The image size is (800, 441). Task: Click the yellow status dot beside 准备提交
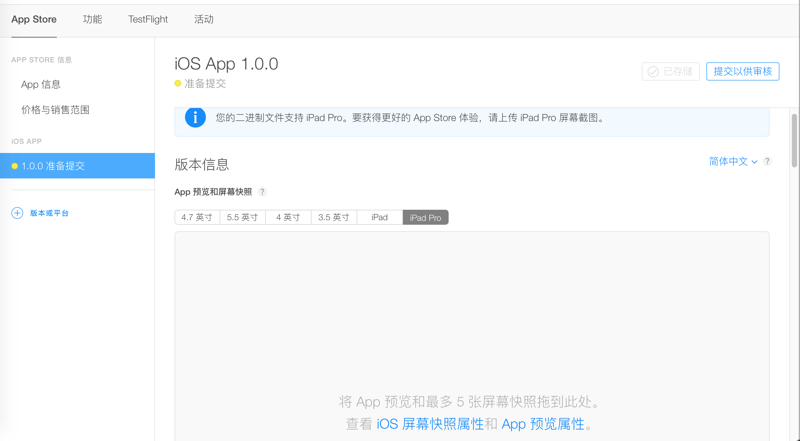pos(178,83)
